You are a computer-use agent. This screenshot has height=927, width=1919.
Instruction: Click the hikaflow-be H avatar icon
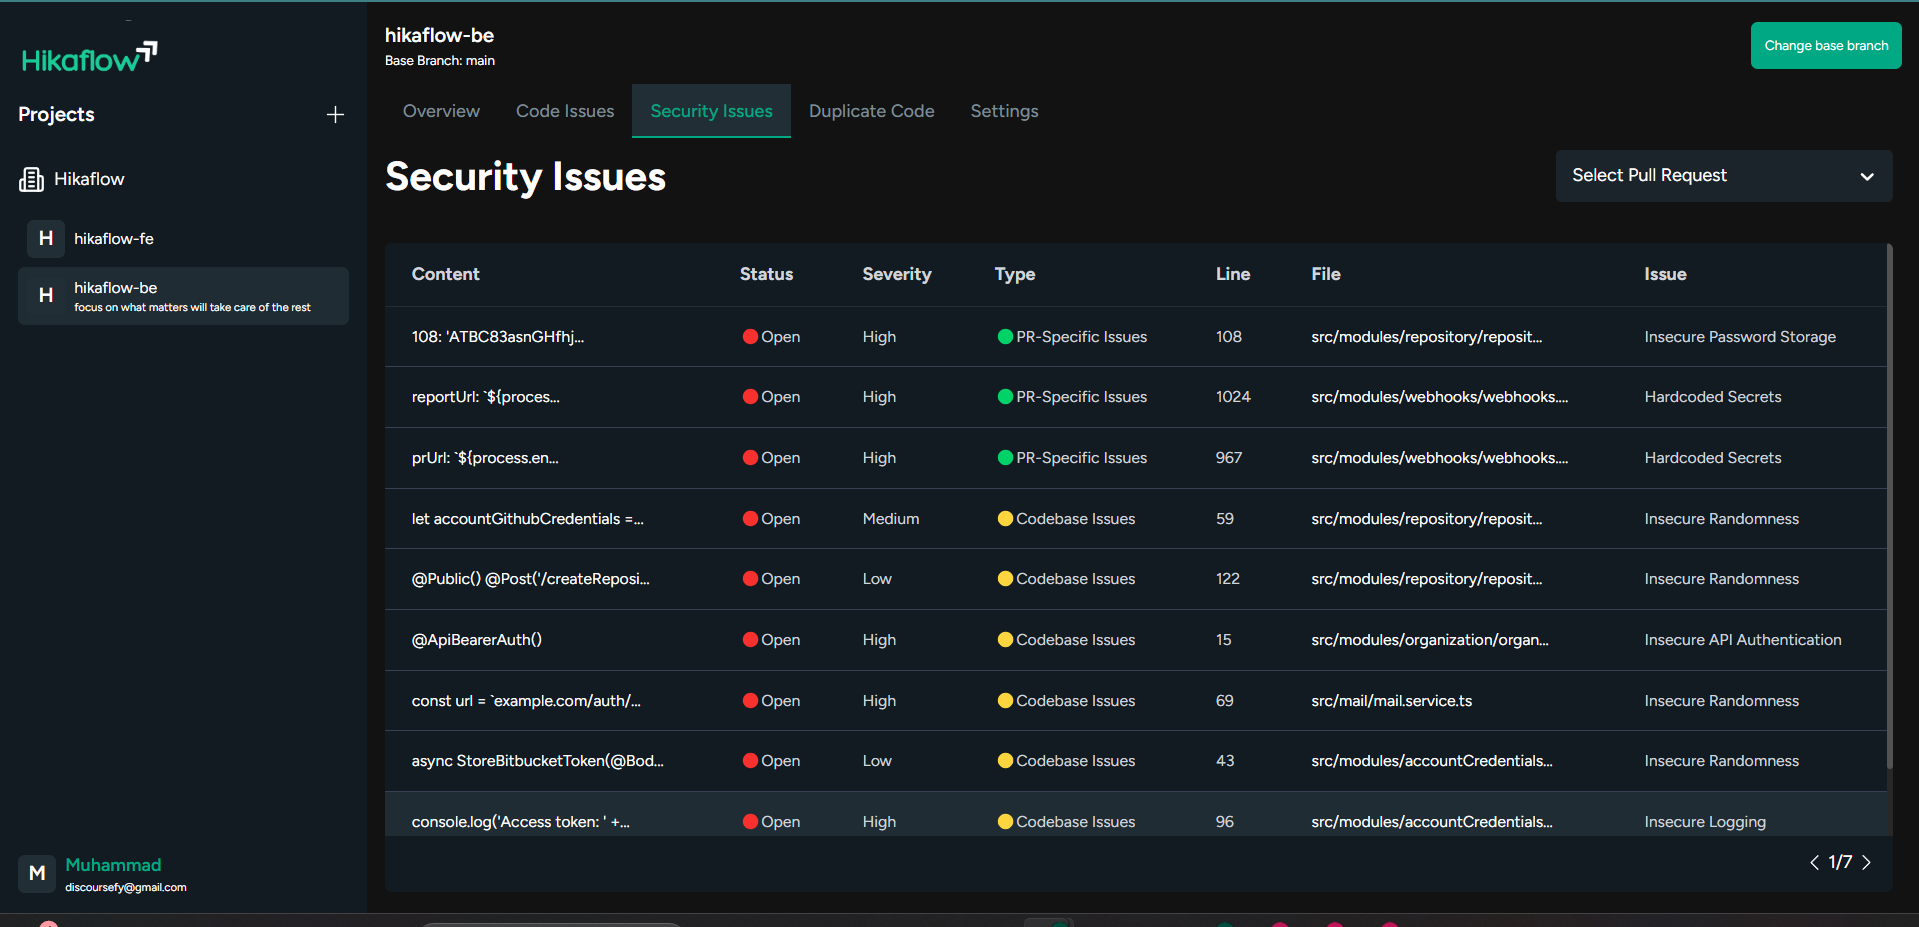[46, 296]
